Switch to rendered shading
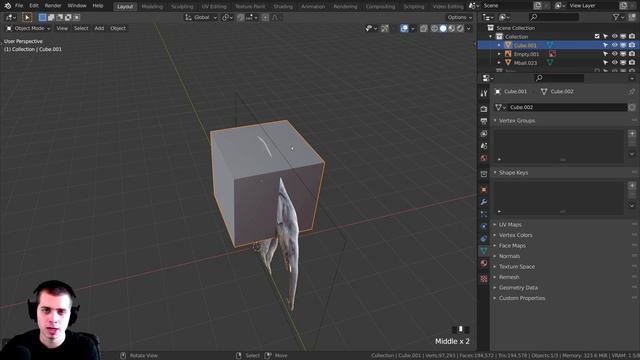Viewport: 640px width, 360px height. tap(460, 28)
